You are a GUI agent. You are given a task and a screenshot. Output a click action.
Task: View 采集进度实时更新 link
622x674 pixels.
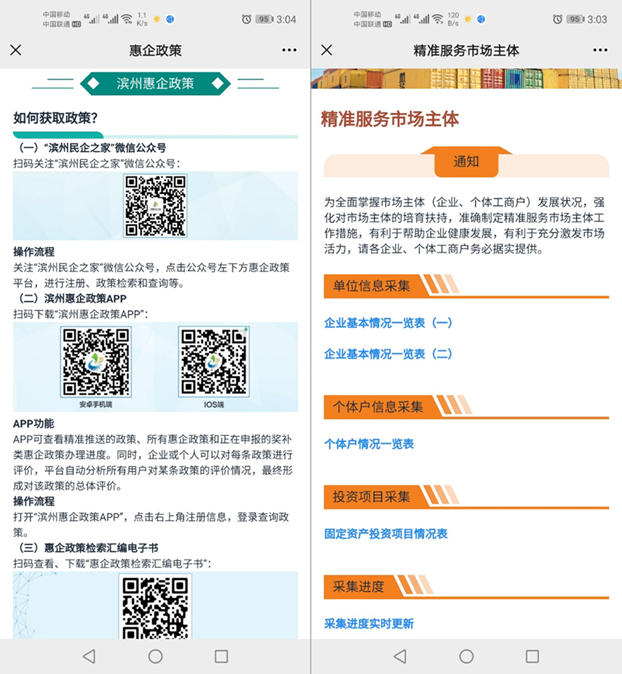point(369,624)
